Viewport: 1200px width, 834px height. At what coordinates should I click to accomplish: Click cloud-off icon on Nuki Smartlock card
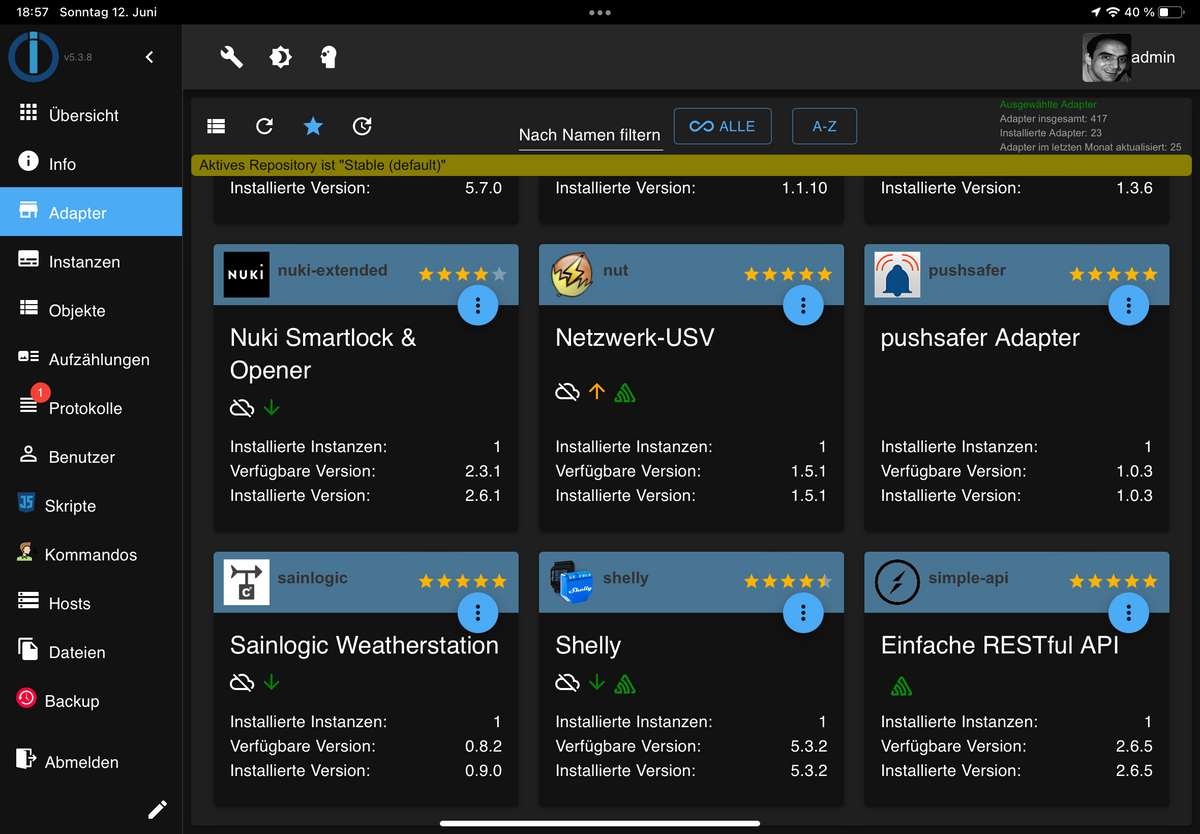click(241, 407)
